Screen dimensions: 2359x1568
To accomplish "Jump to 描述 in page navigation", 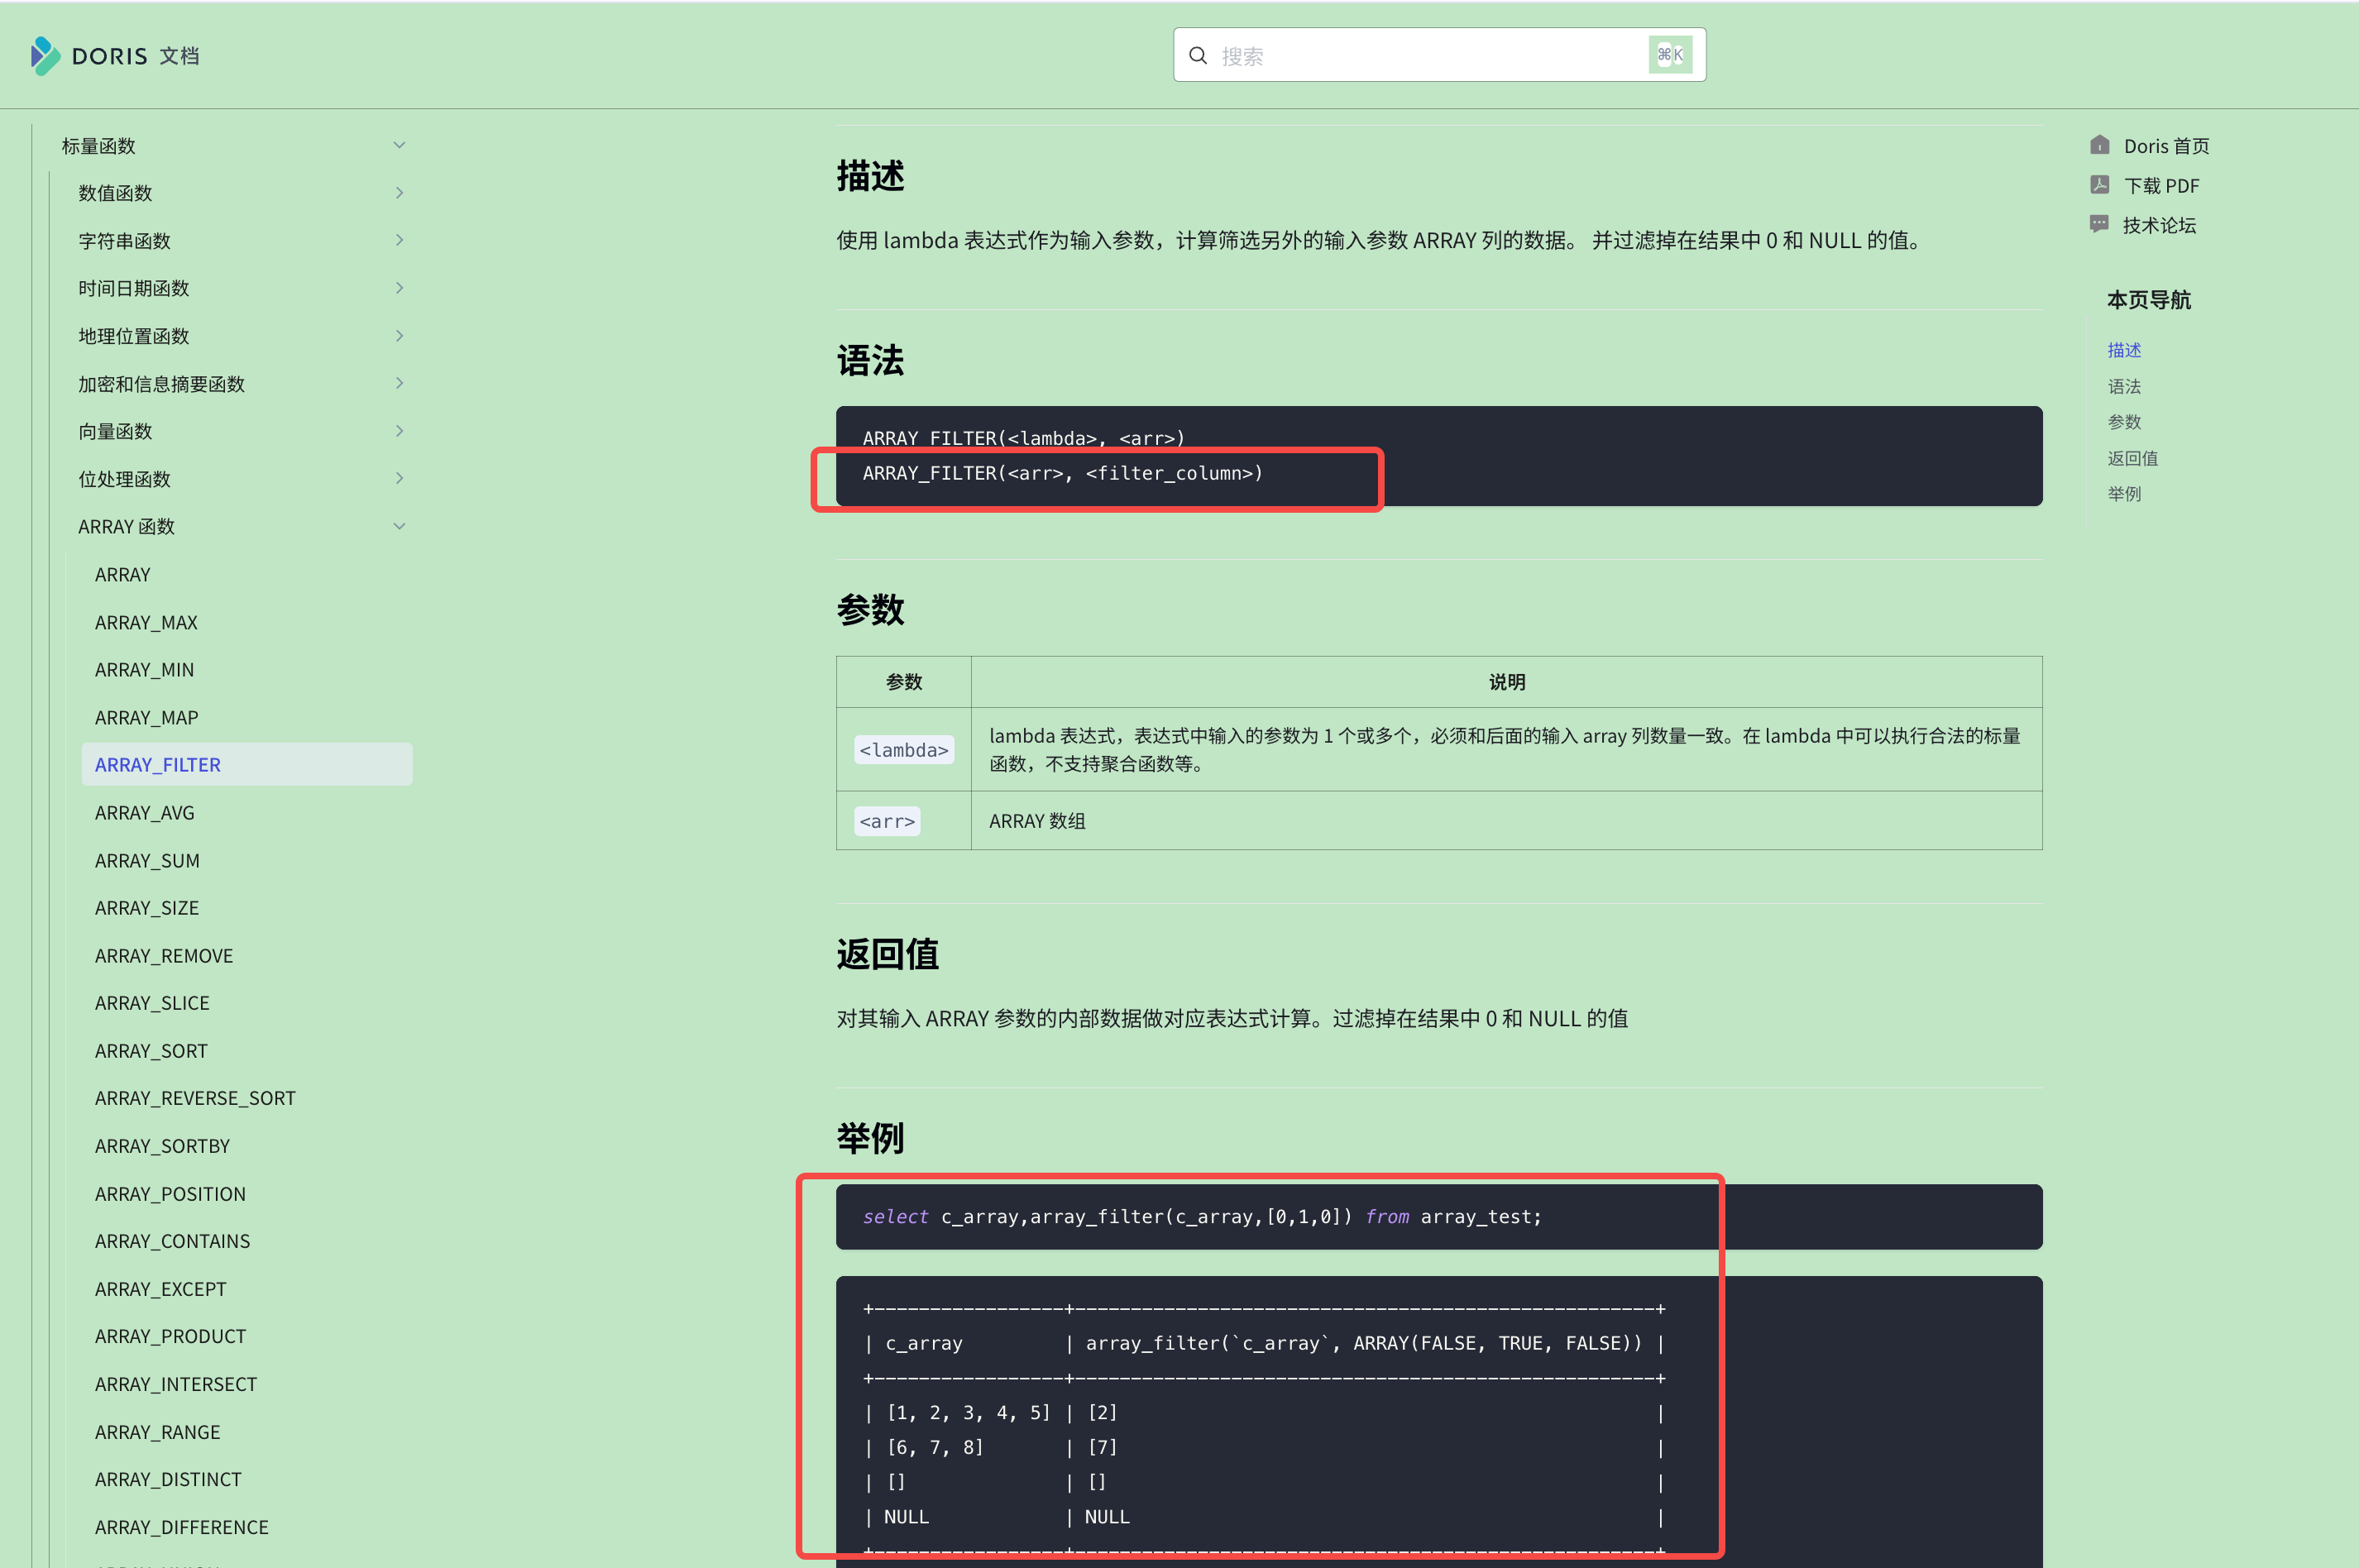I will pos(2124,350).
